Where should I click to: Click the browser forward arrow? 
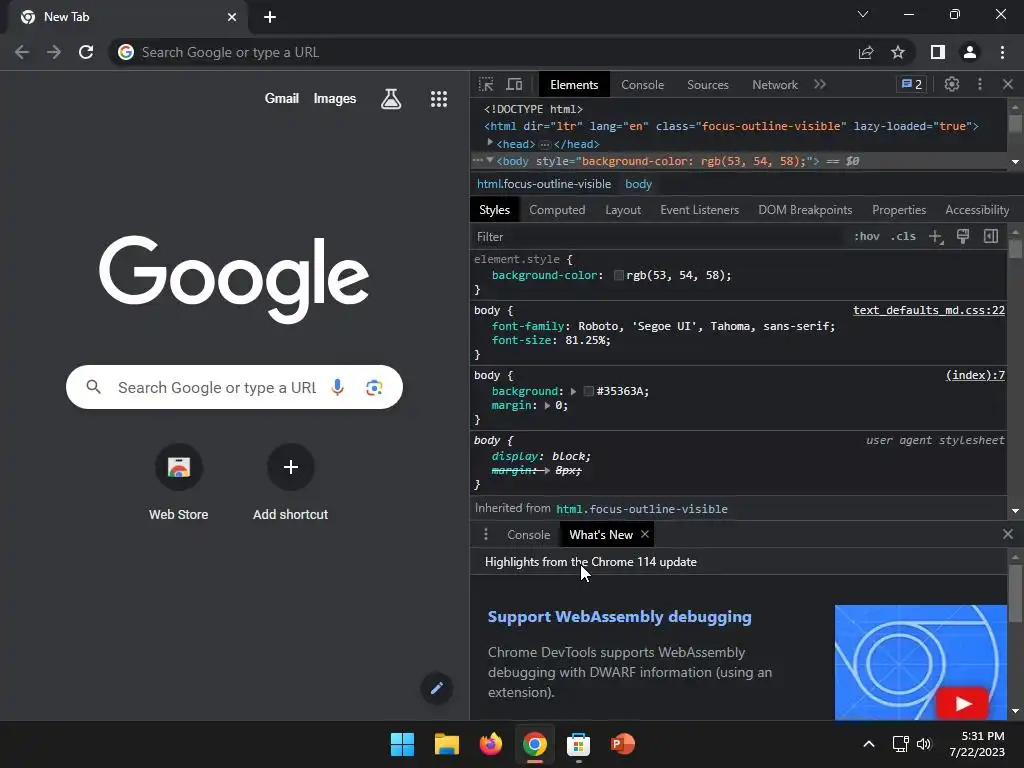(54, 52)
